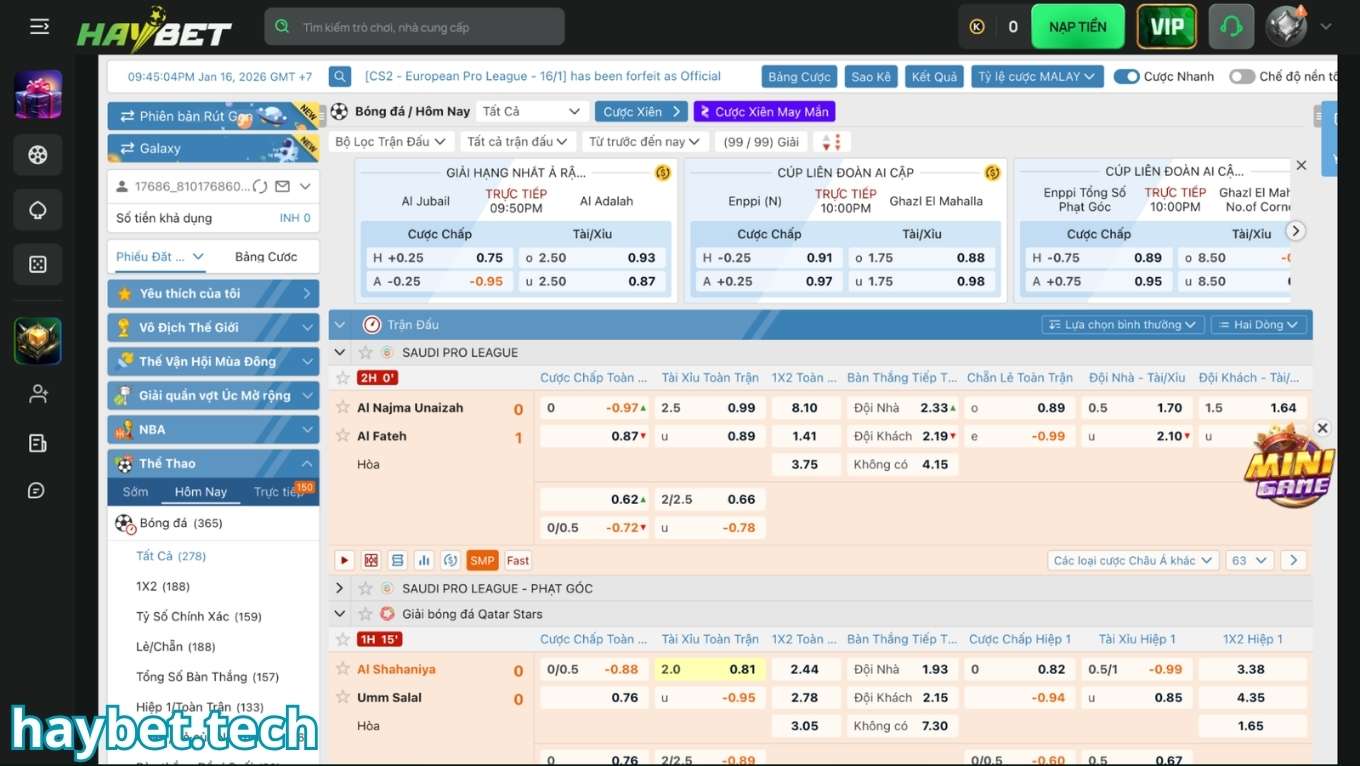
Task: Favorite the Al Najma Unaizah match star
Action: pyautogui.click(x=343, y=408)
